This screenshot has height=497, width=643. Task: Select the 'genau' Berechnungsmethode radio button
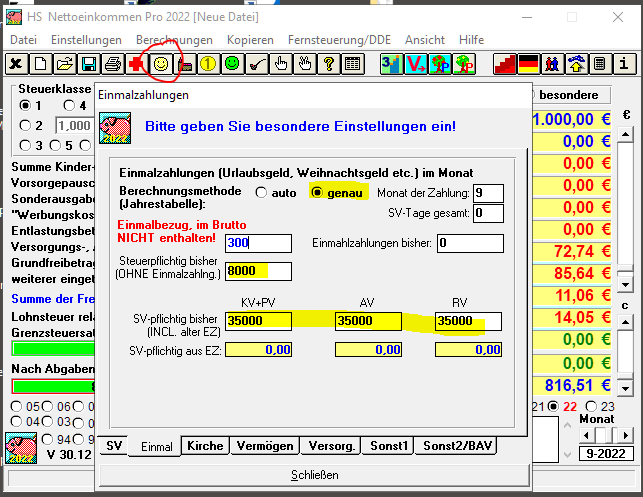(319, 192)
